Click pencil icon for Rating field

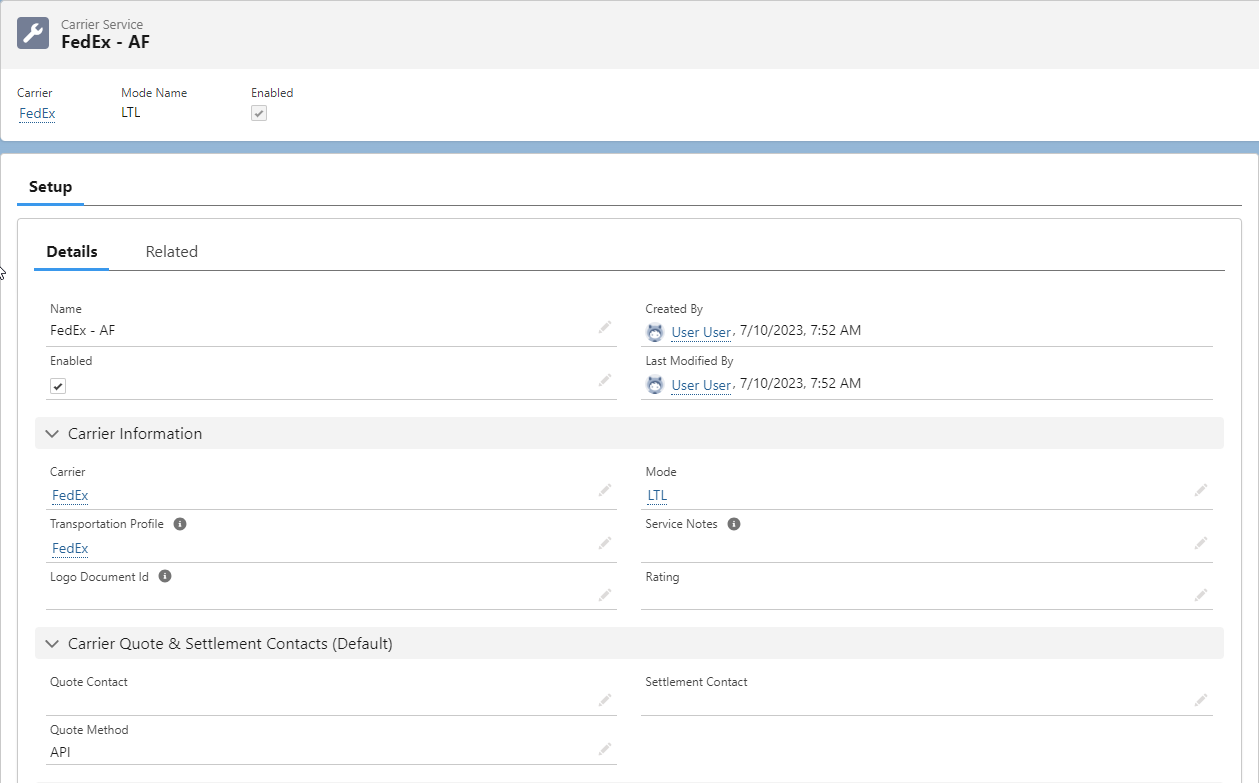tap(1201, 595)
